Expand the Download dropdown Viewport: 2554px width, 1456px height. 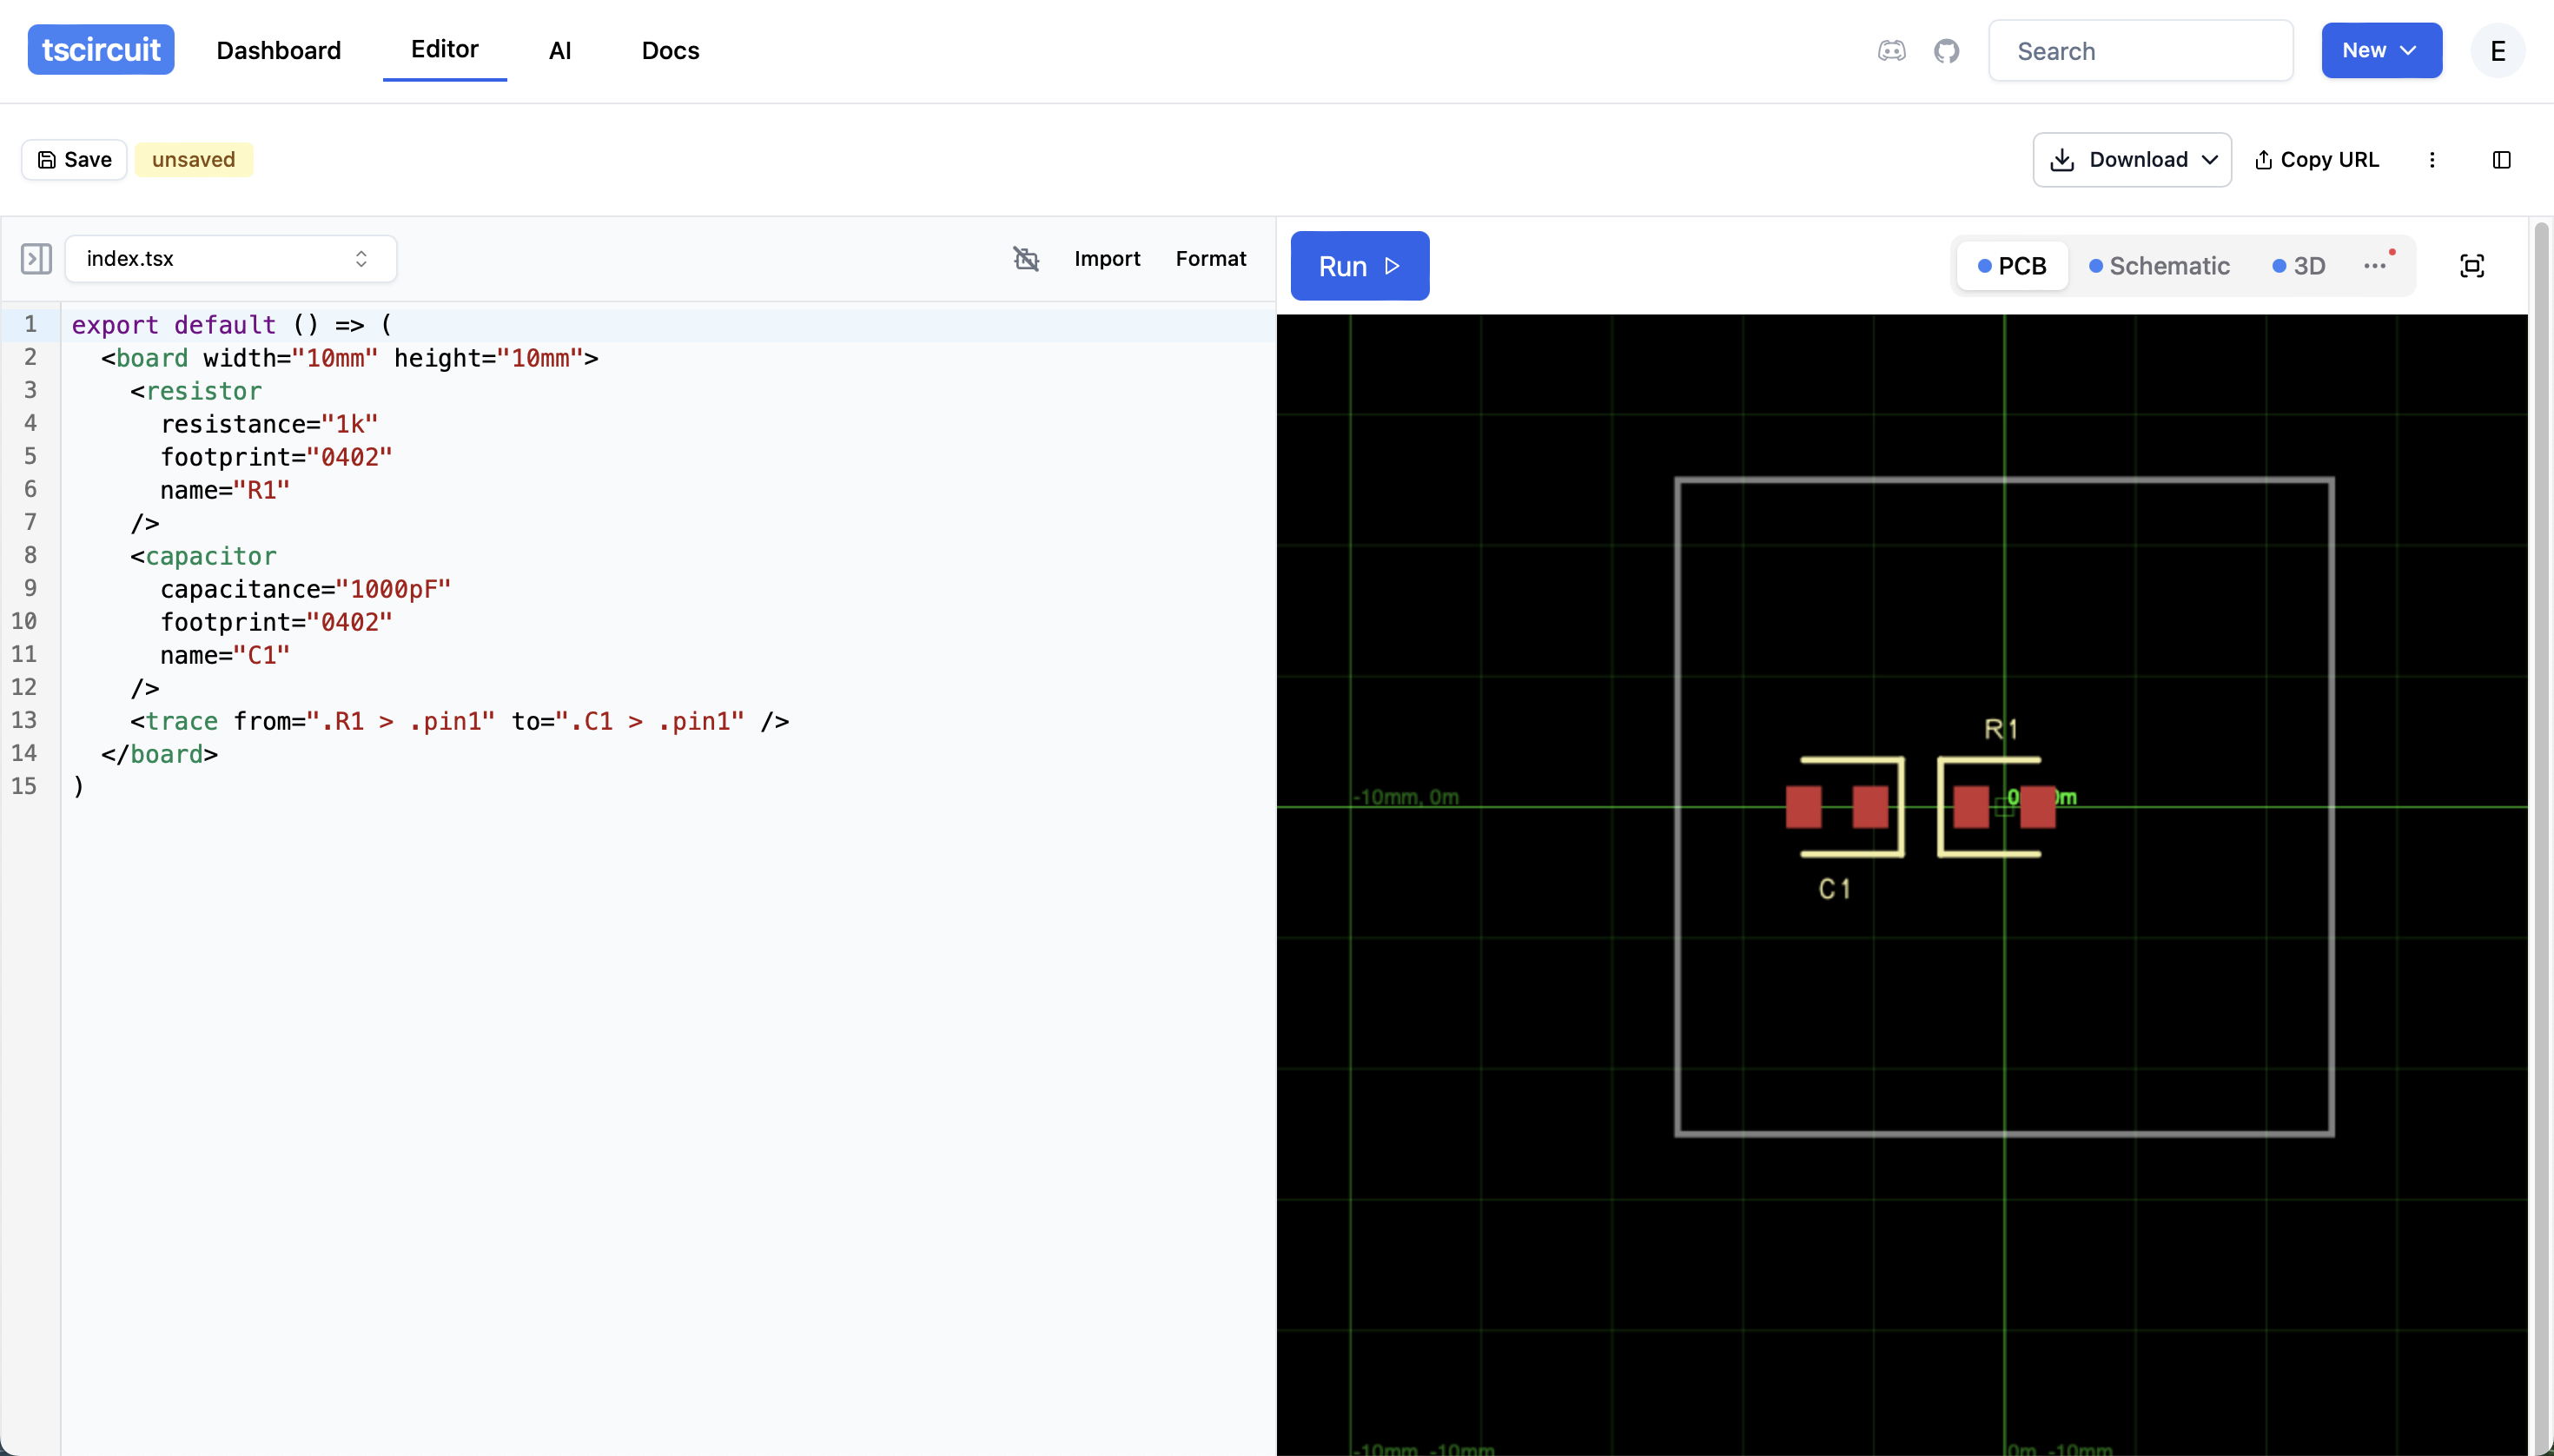click(x=2132, y=160)
